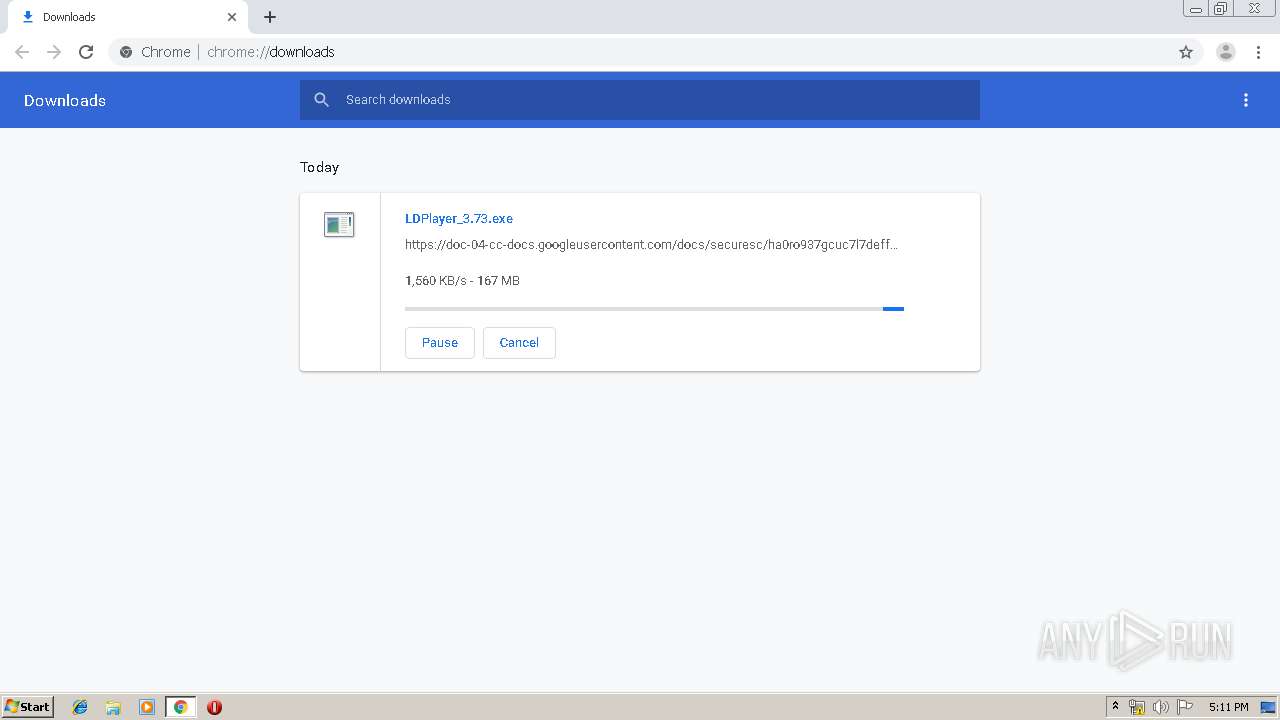The image size is (1280, 720).
Task: Click the show desktop tray icon
Action: [1268, 707]
